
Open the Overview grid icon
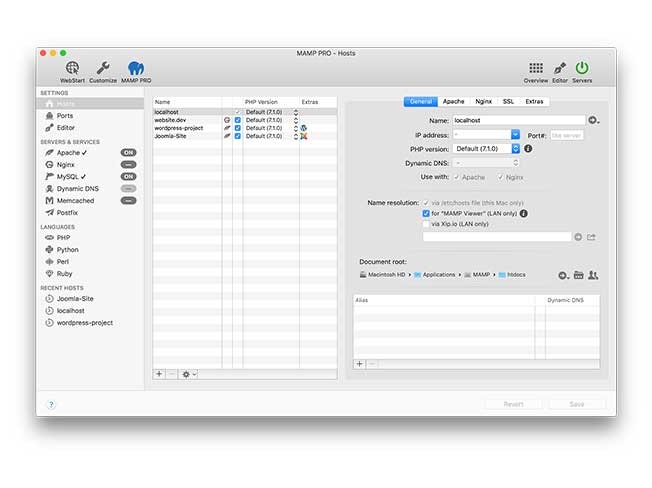coord(536,72)
